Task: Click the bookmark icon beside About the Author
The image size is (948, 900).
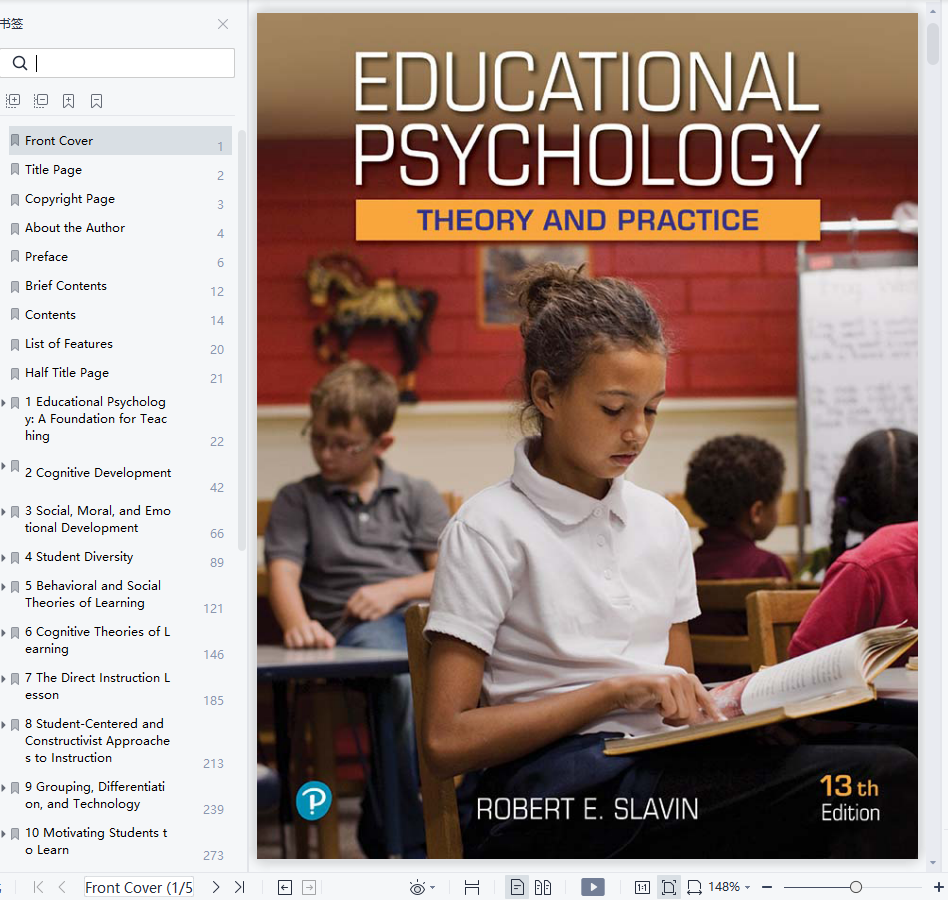Action: 15,228
